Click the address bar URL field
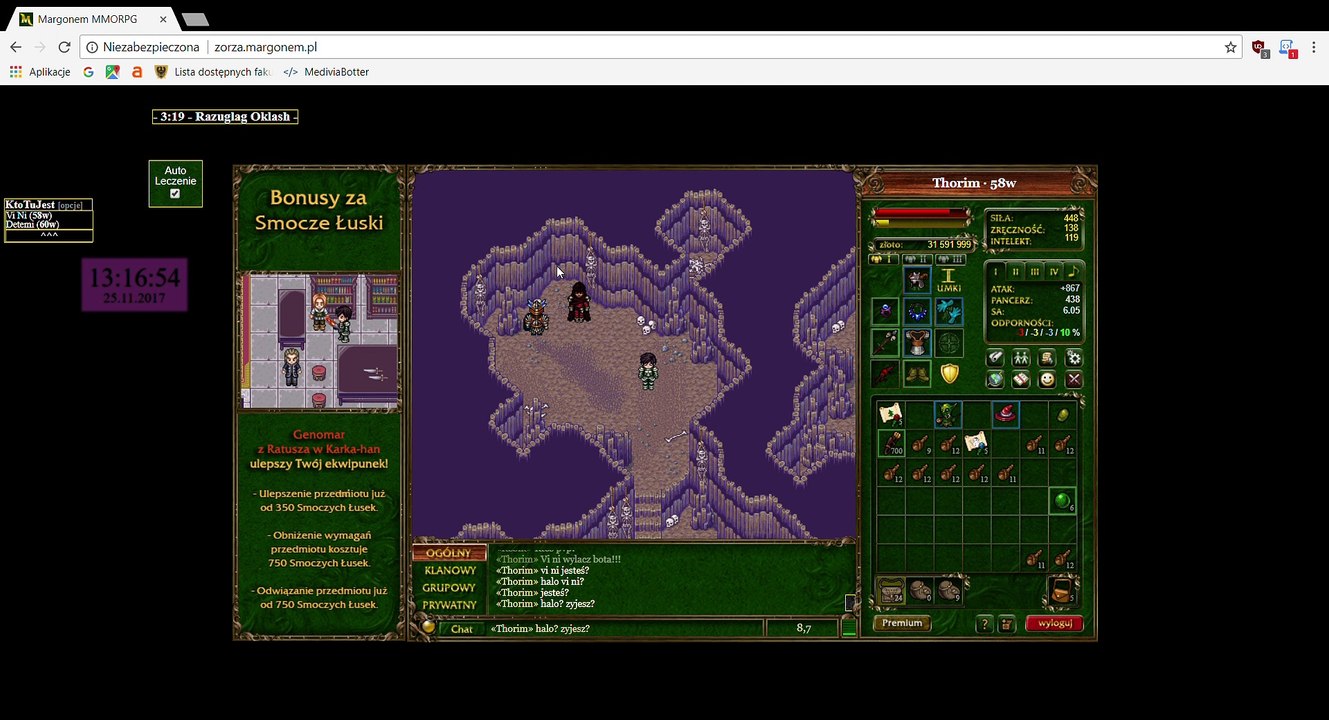This screenshot has width=1329, height=720. point(650,47)
